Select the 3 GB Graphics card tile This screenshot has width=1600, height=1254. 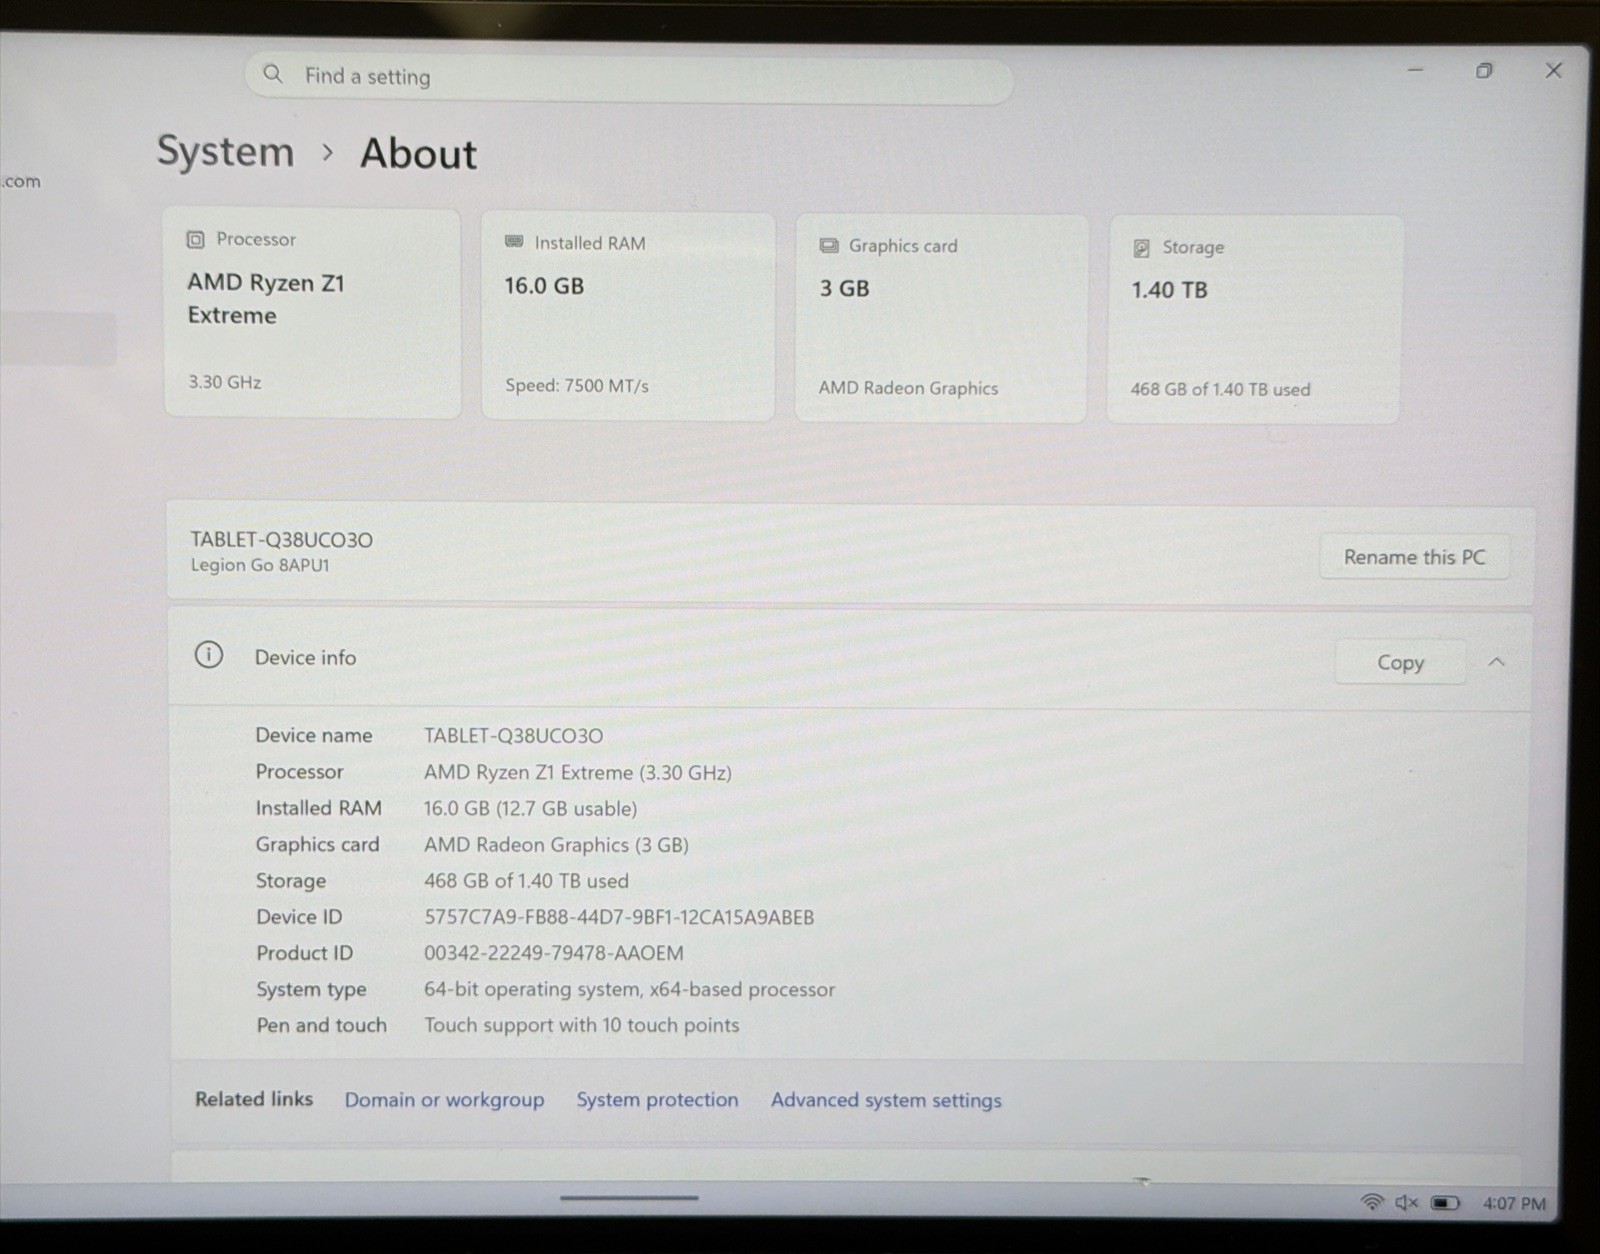coord(941,318)
